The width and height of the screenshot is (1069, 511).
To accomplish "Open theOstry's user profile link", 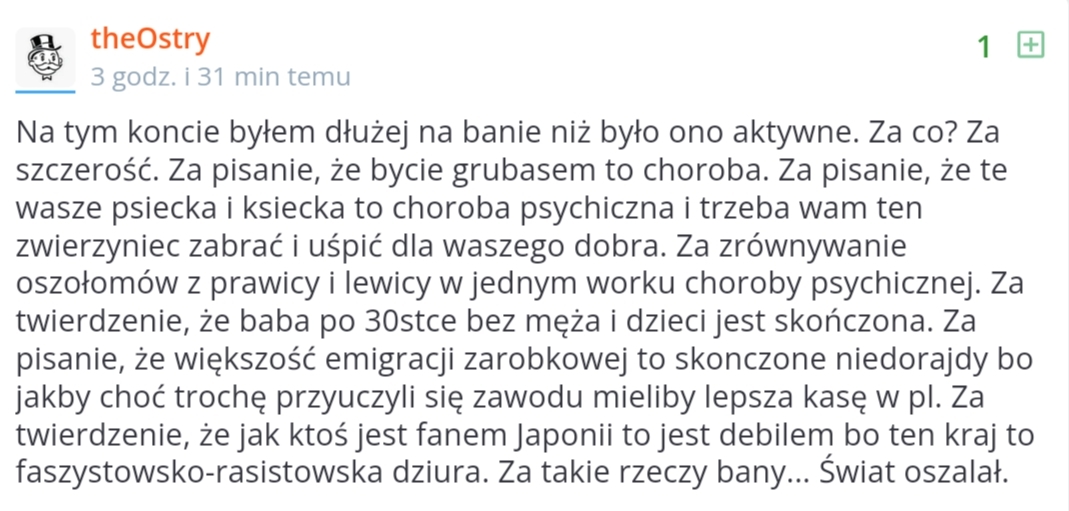I will click(x=150, y=39).
